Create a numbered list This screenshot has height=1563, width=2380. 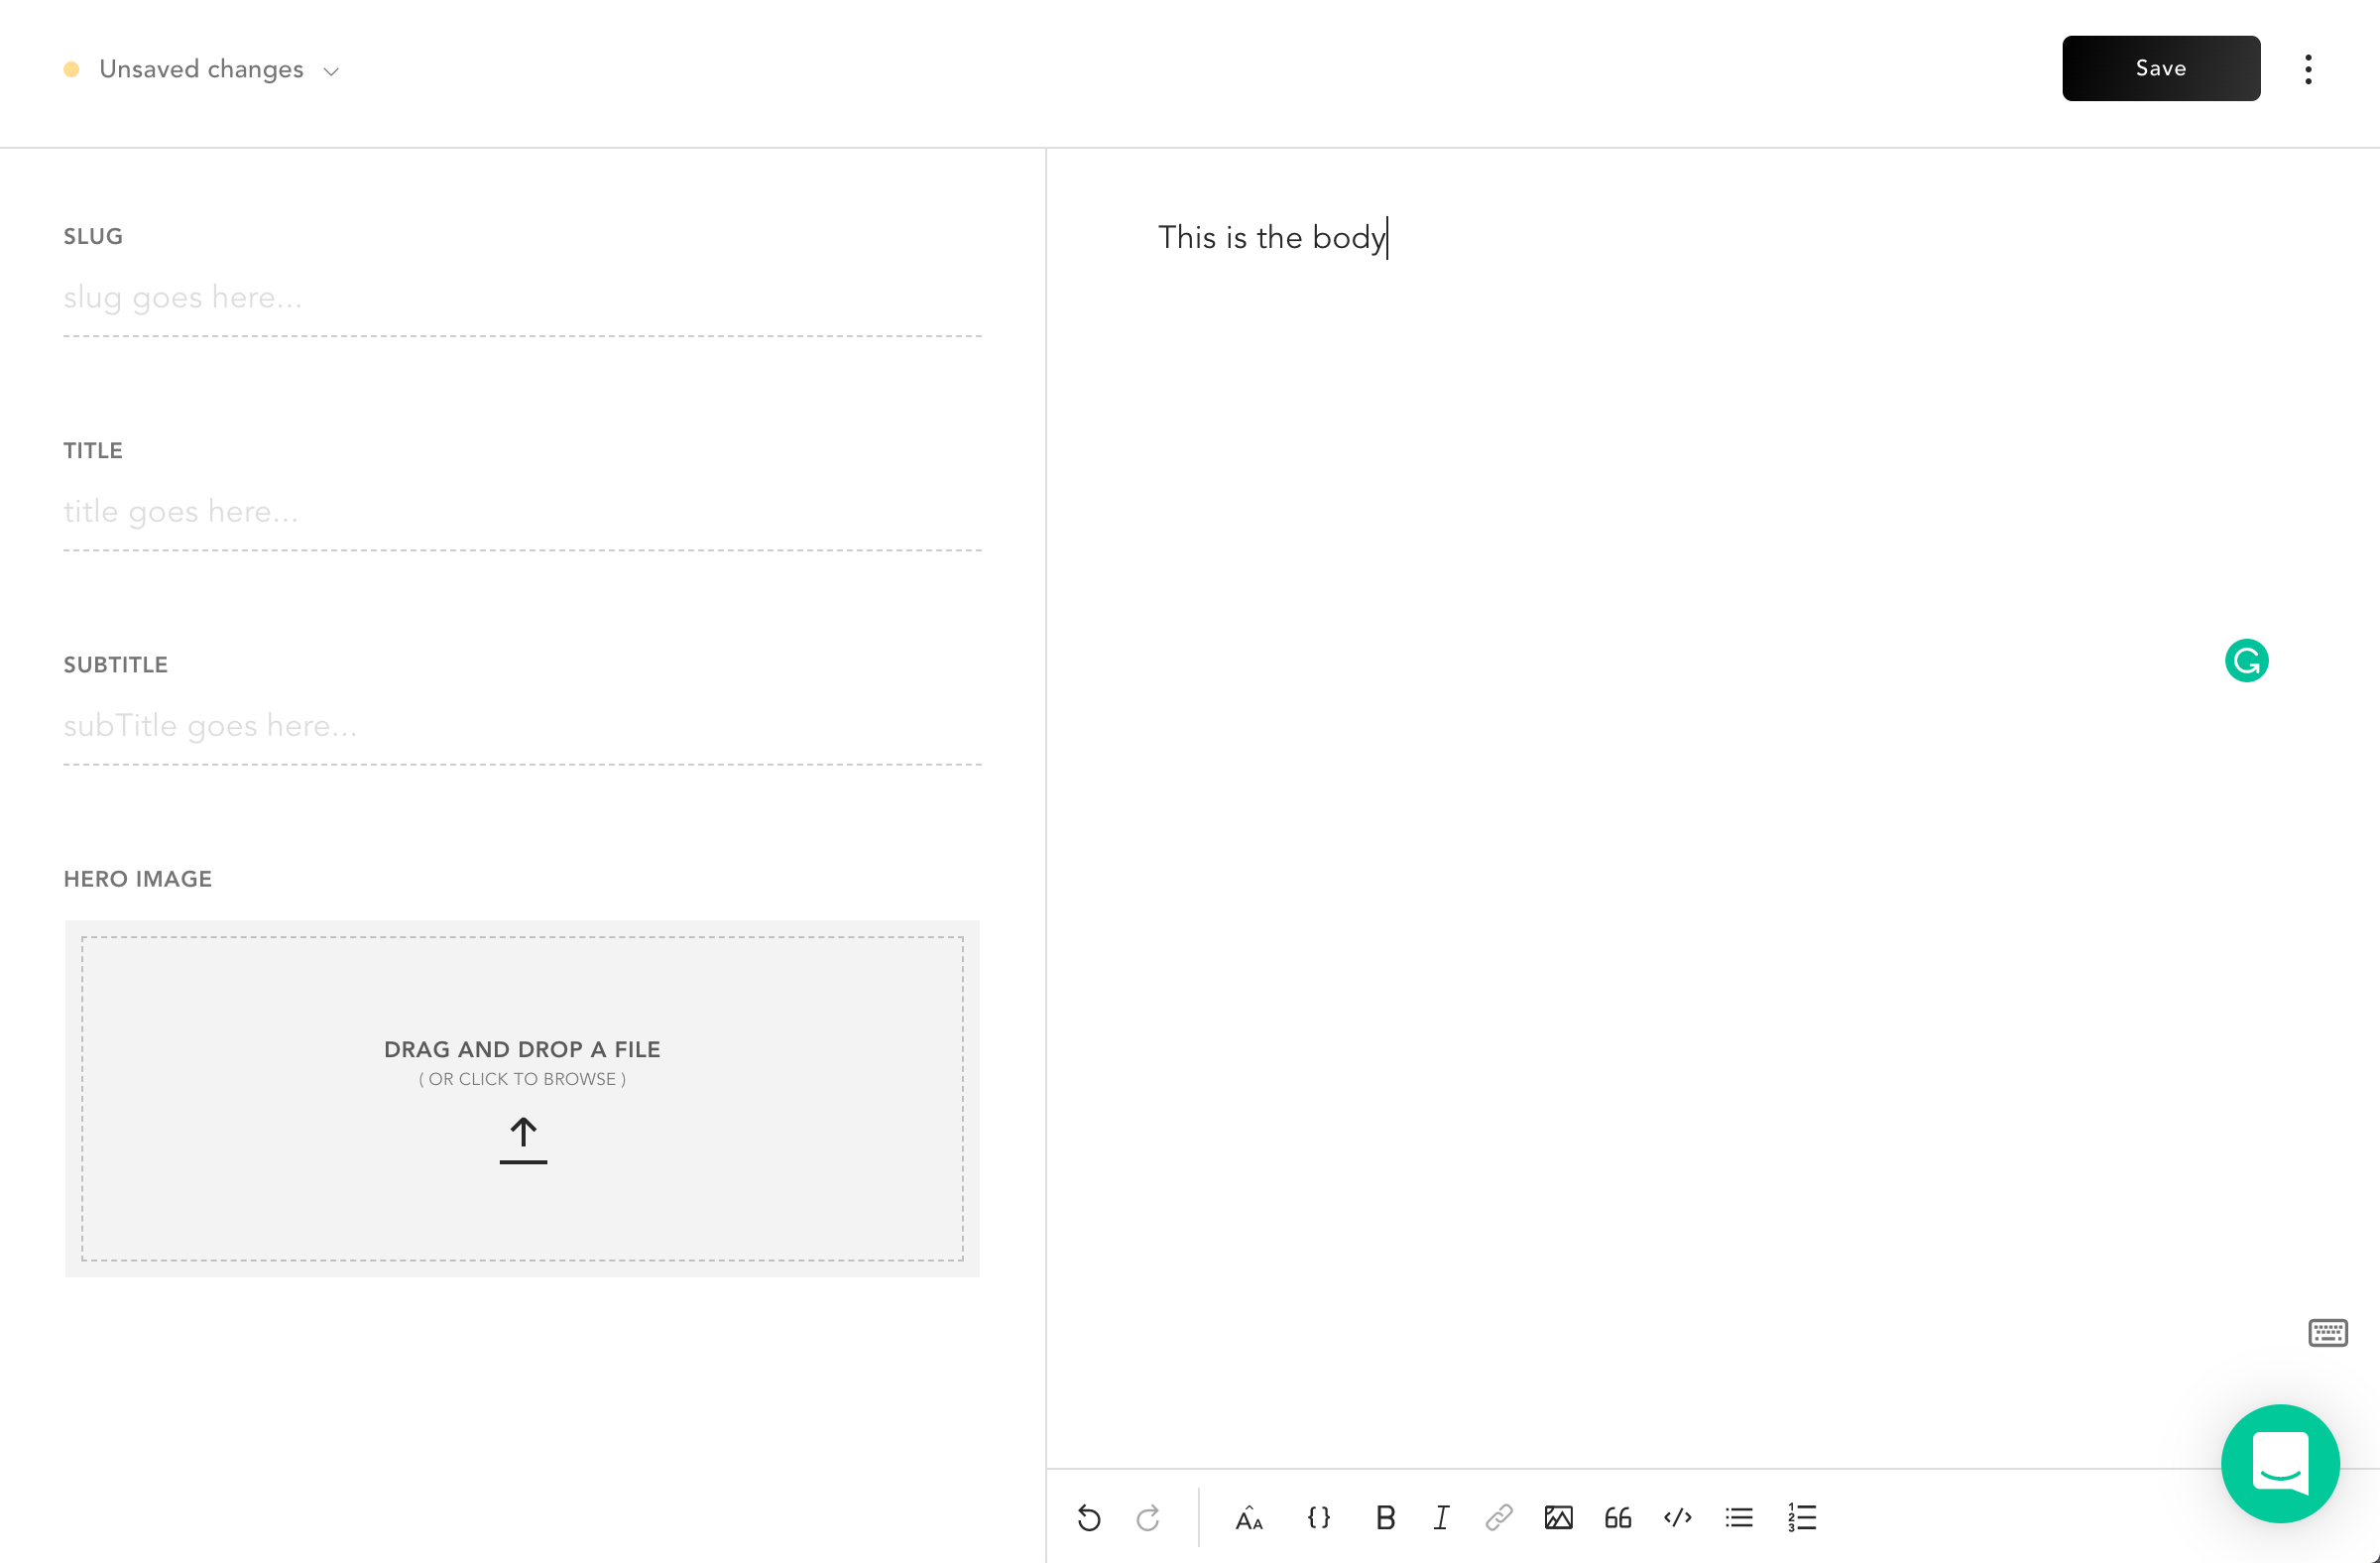coord(1802,1517)
